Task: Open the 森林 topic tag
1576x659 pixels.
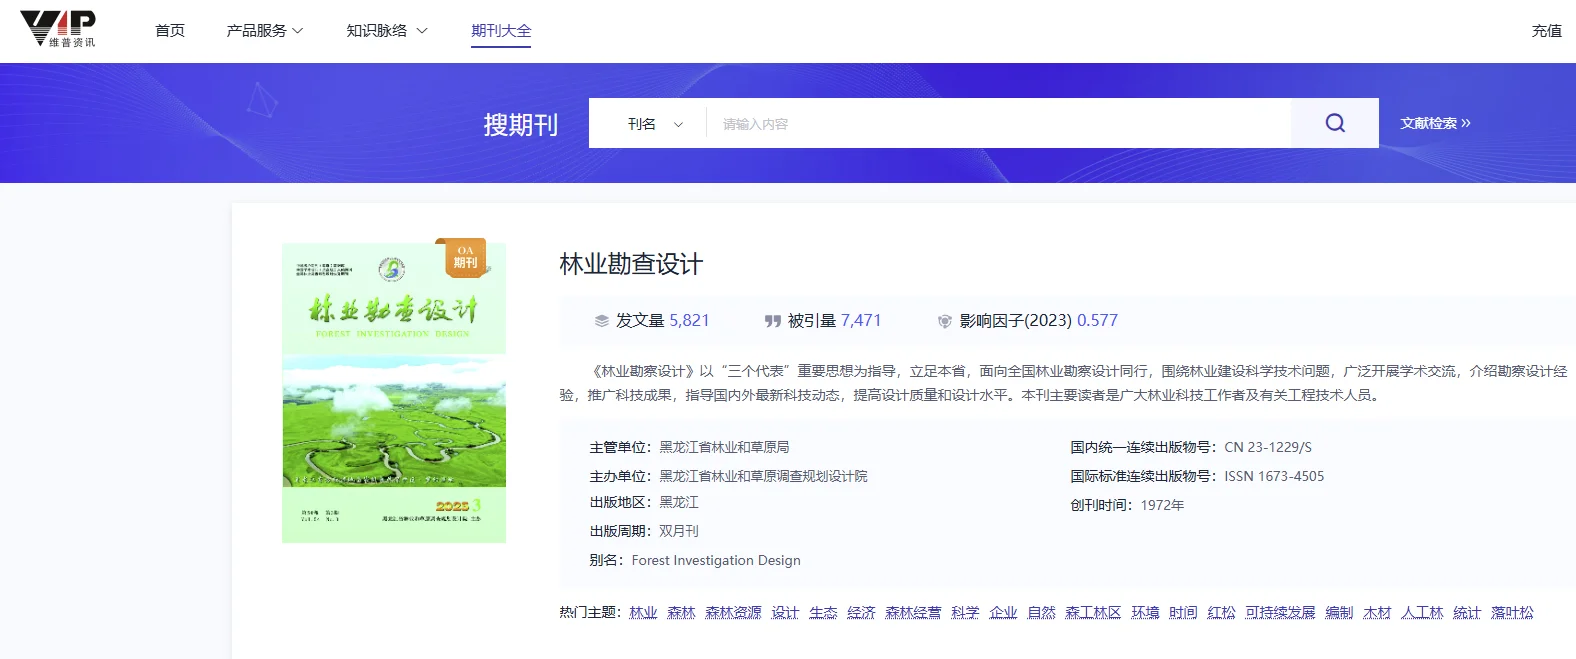Action: click(681, 613)
